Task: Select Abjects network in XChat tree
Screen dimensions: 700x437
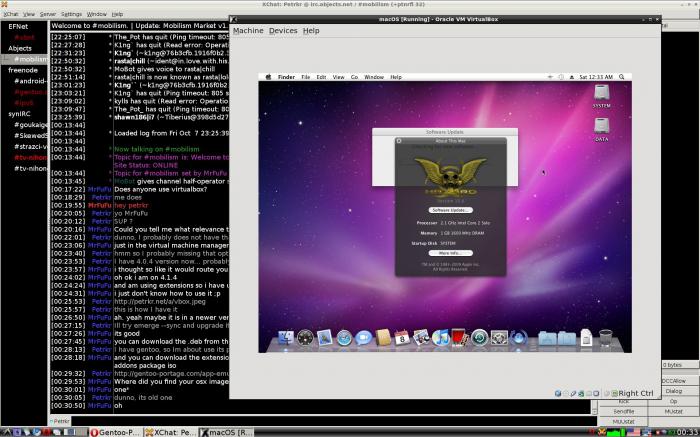Action: pyautogui.click(x=20, y=48)
